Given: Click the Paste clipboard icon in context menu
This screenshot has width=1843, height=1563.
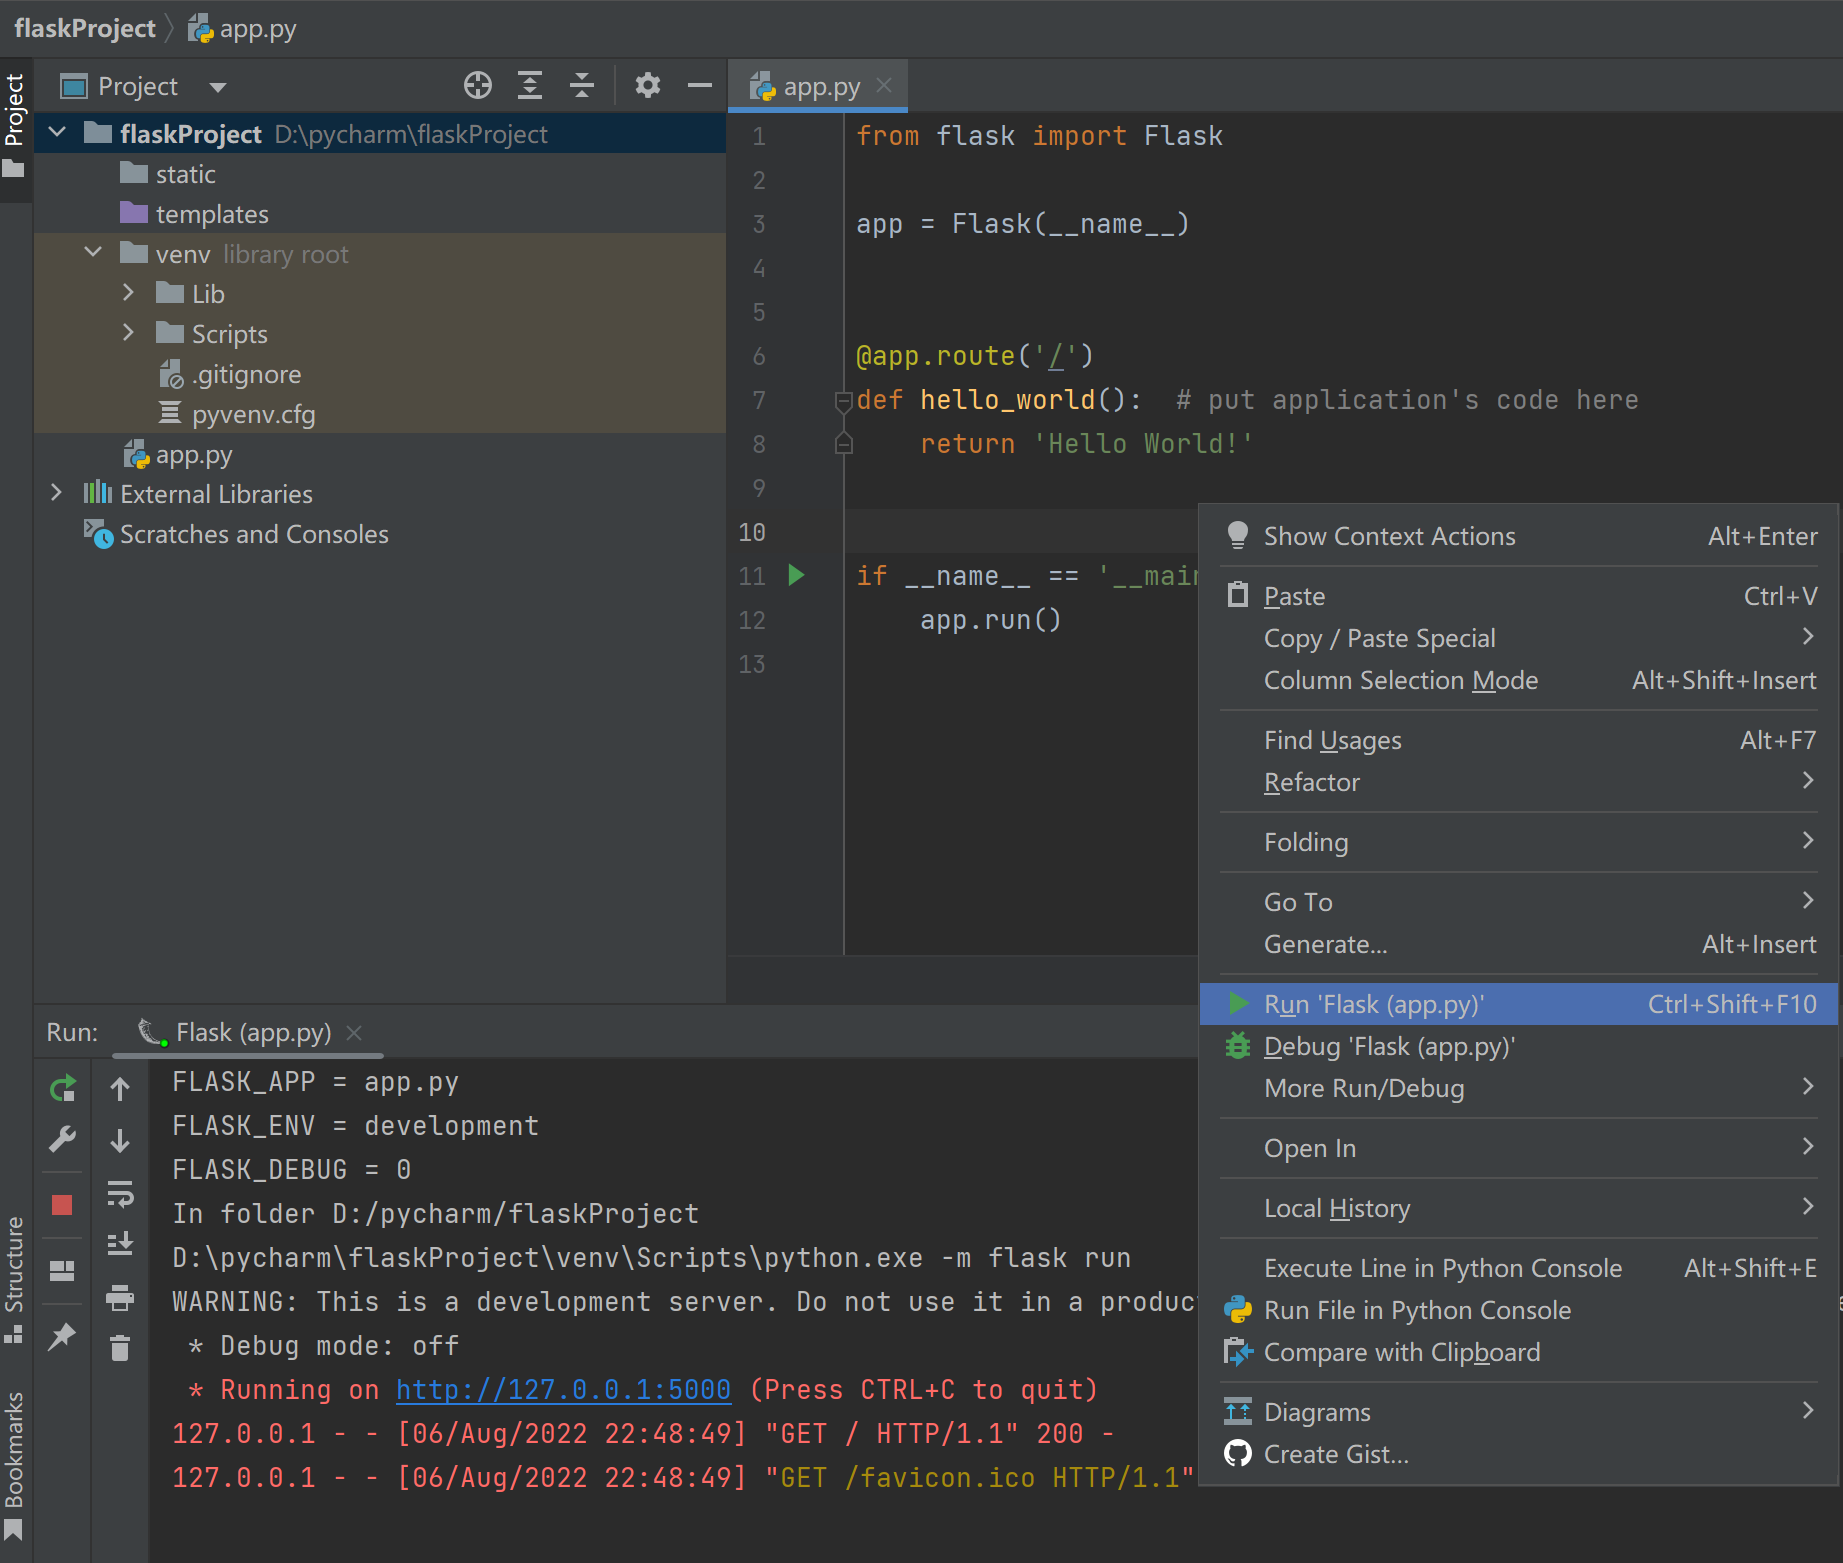Looking at the screenshot, I should [1238, 595].
